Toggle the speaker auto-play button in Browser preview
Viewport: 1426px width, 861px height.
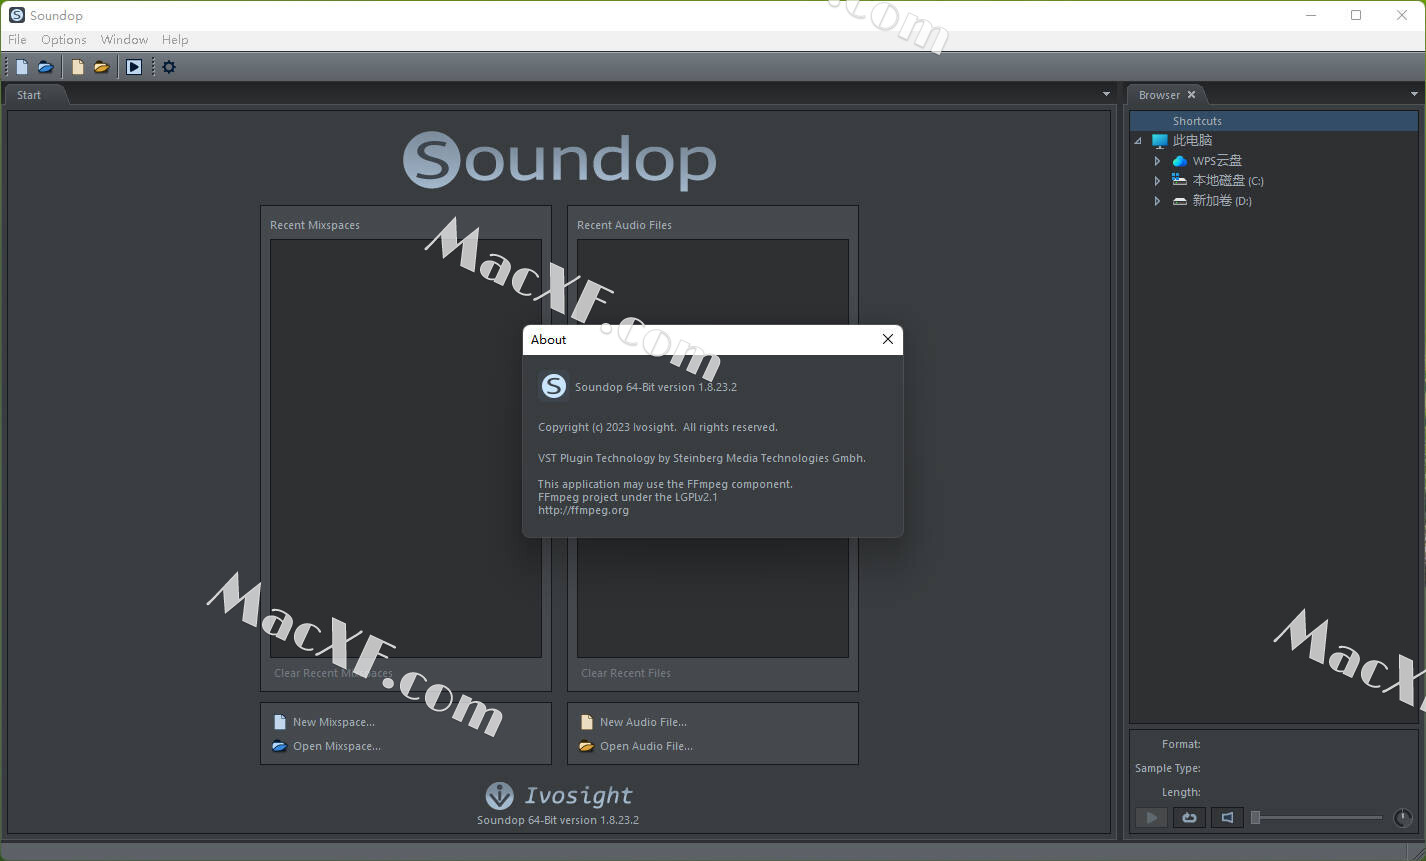pos(1227,817)
